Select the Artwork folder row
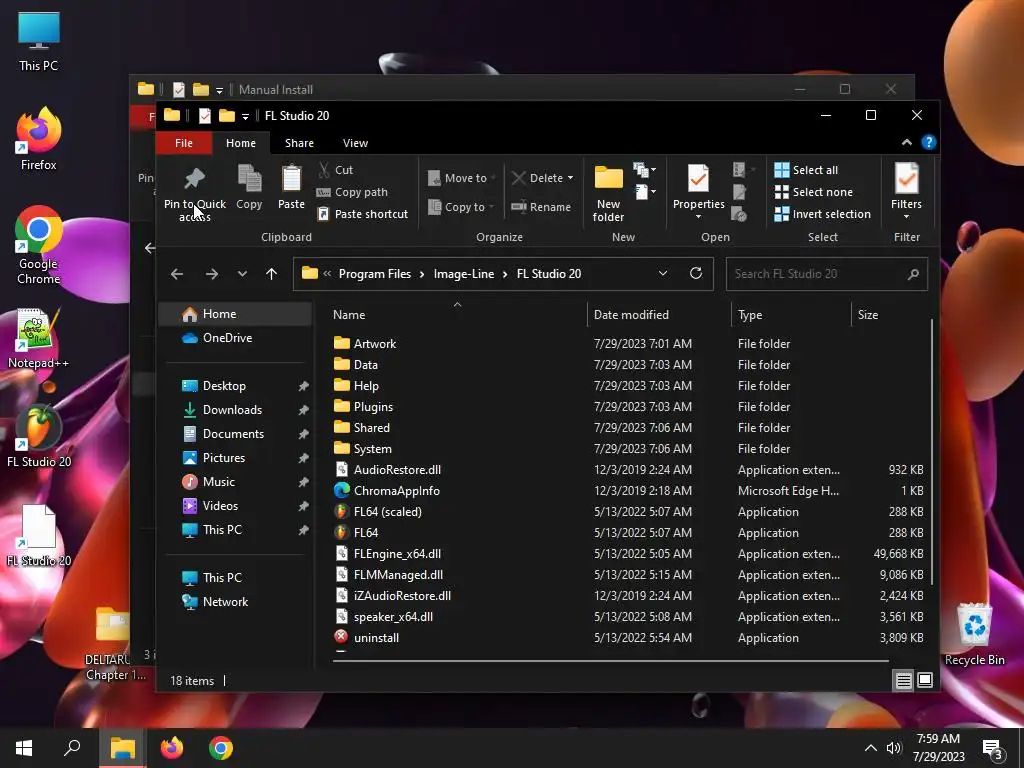The height and width of the screenshot is (768, 1024). (628, 344)
